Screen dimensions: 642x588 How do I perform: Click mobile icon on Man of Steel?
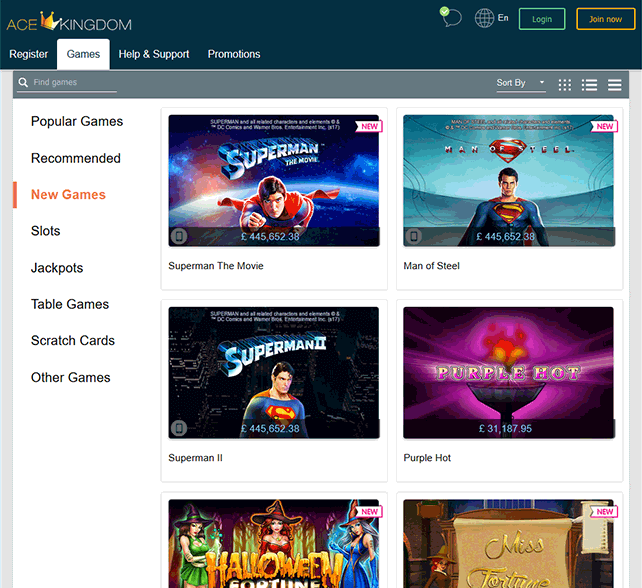tap(414, 236)
